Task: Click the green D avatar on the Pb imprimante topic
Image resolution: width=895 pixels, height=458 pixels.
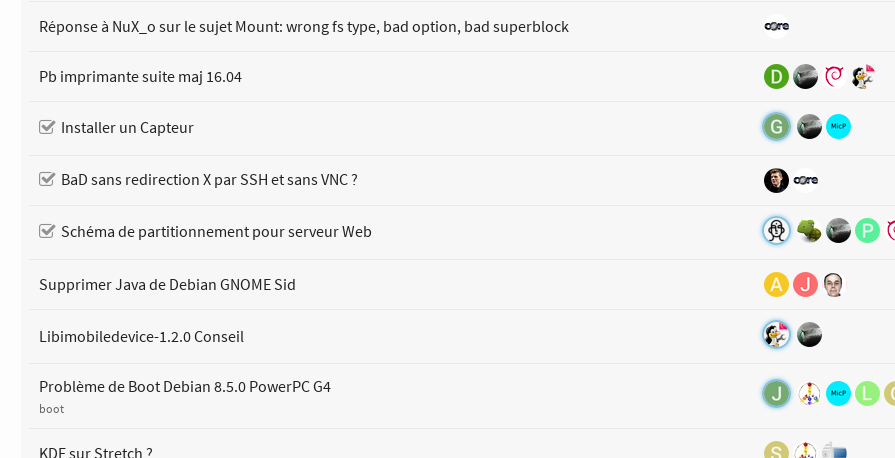Action: (x=776, y=77)
